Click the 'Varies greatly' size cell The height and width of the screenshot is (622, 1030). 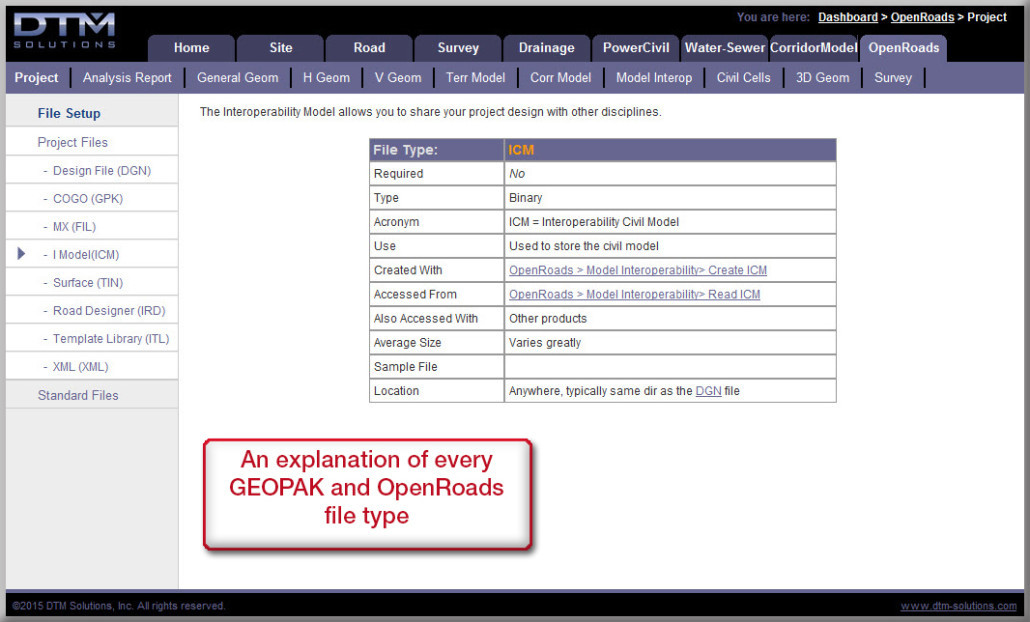[670, 342]
